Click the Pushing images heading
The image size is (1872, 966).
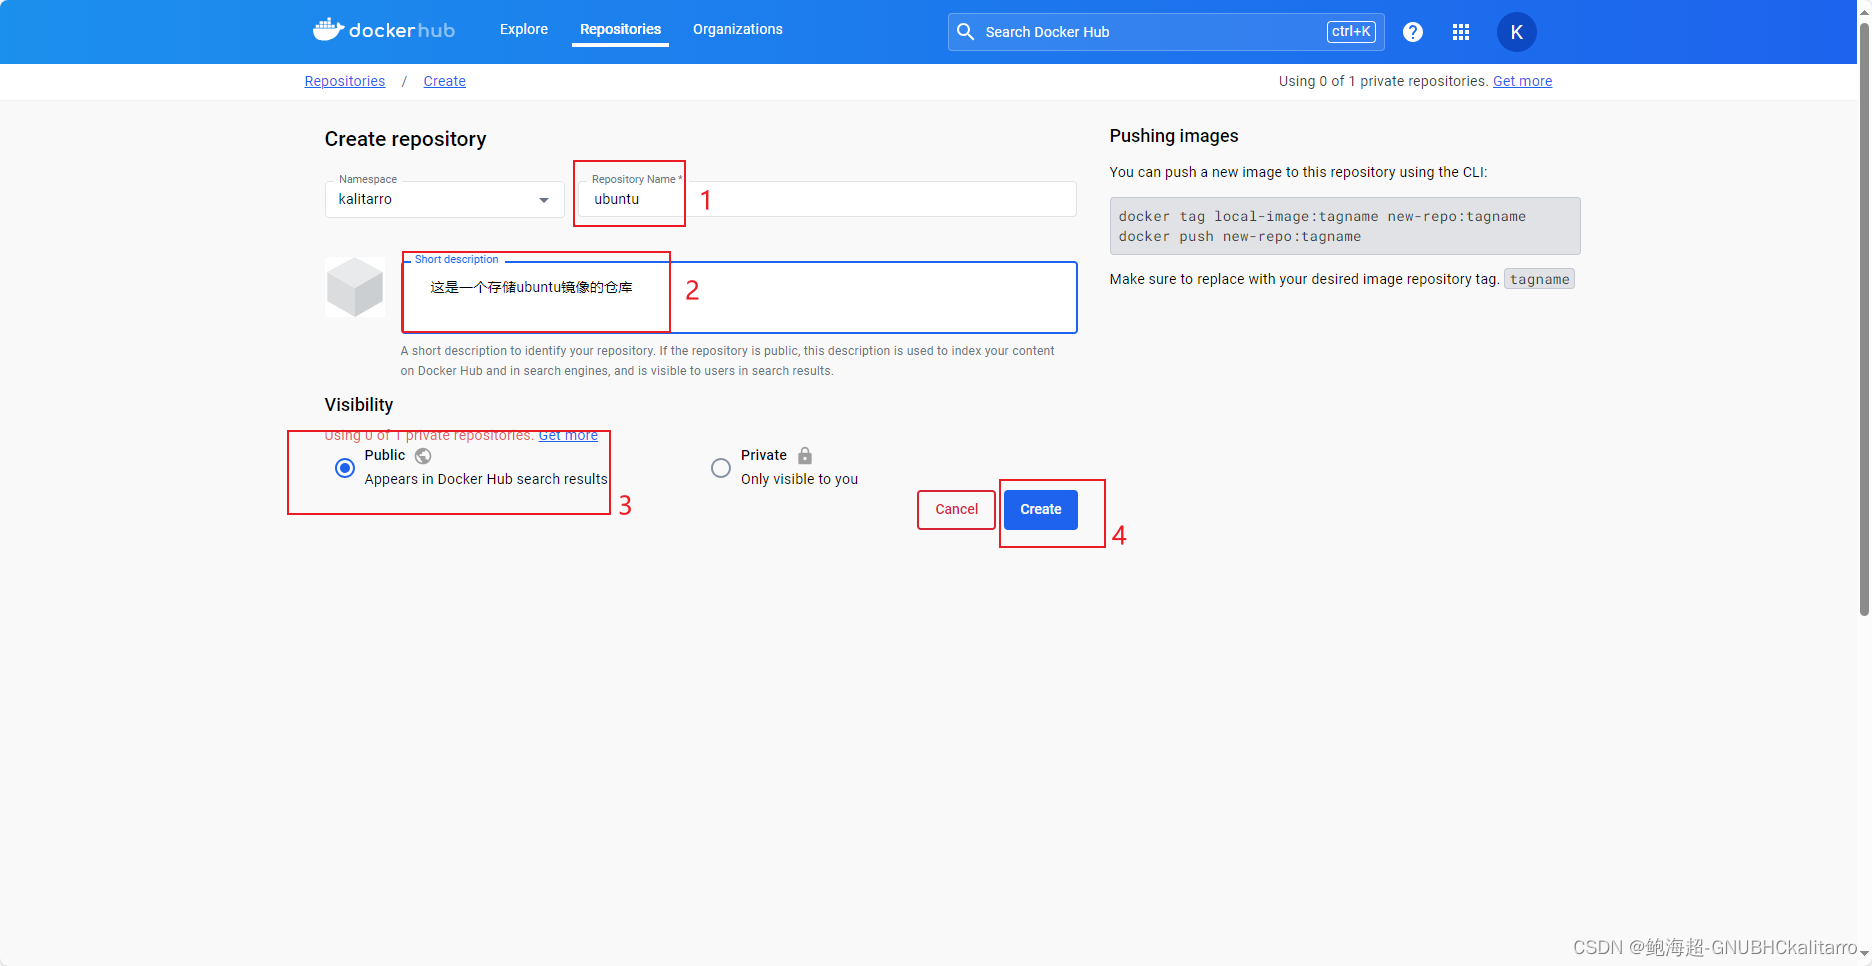click(x=1174, y=136)
